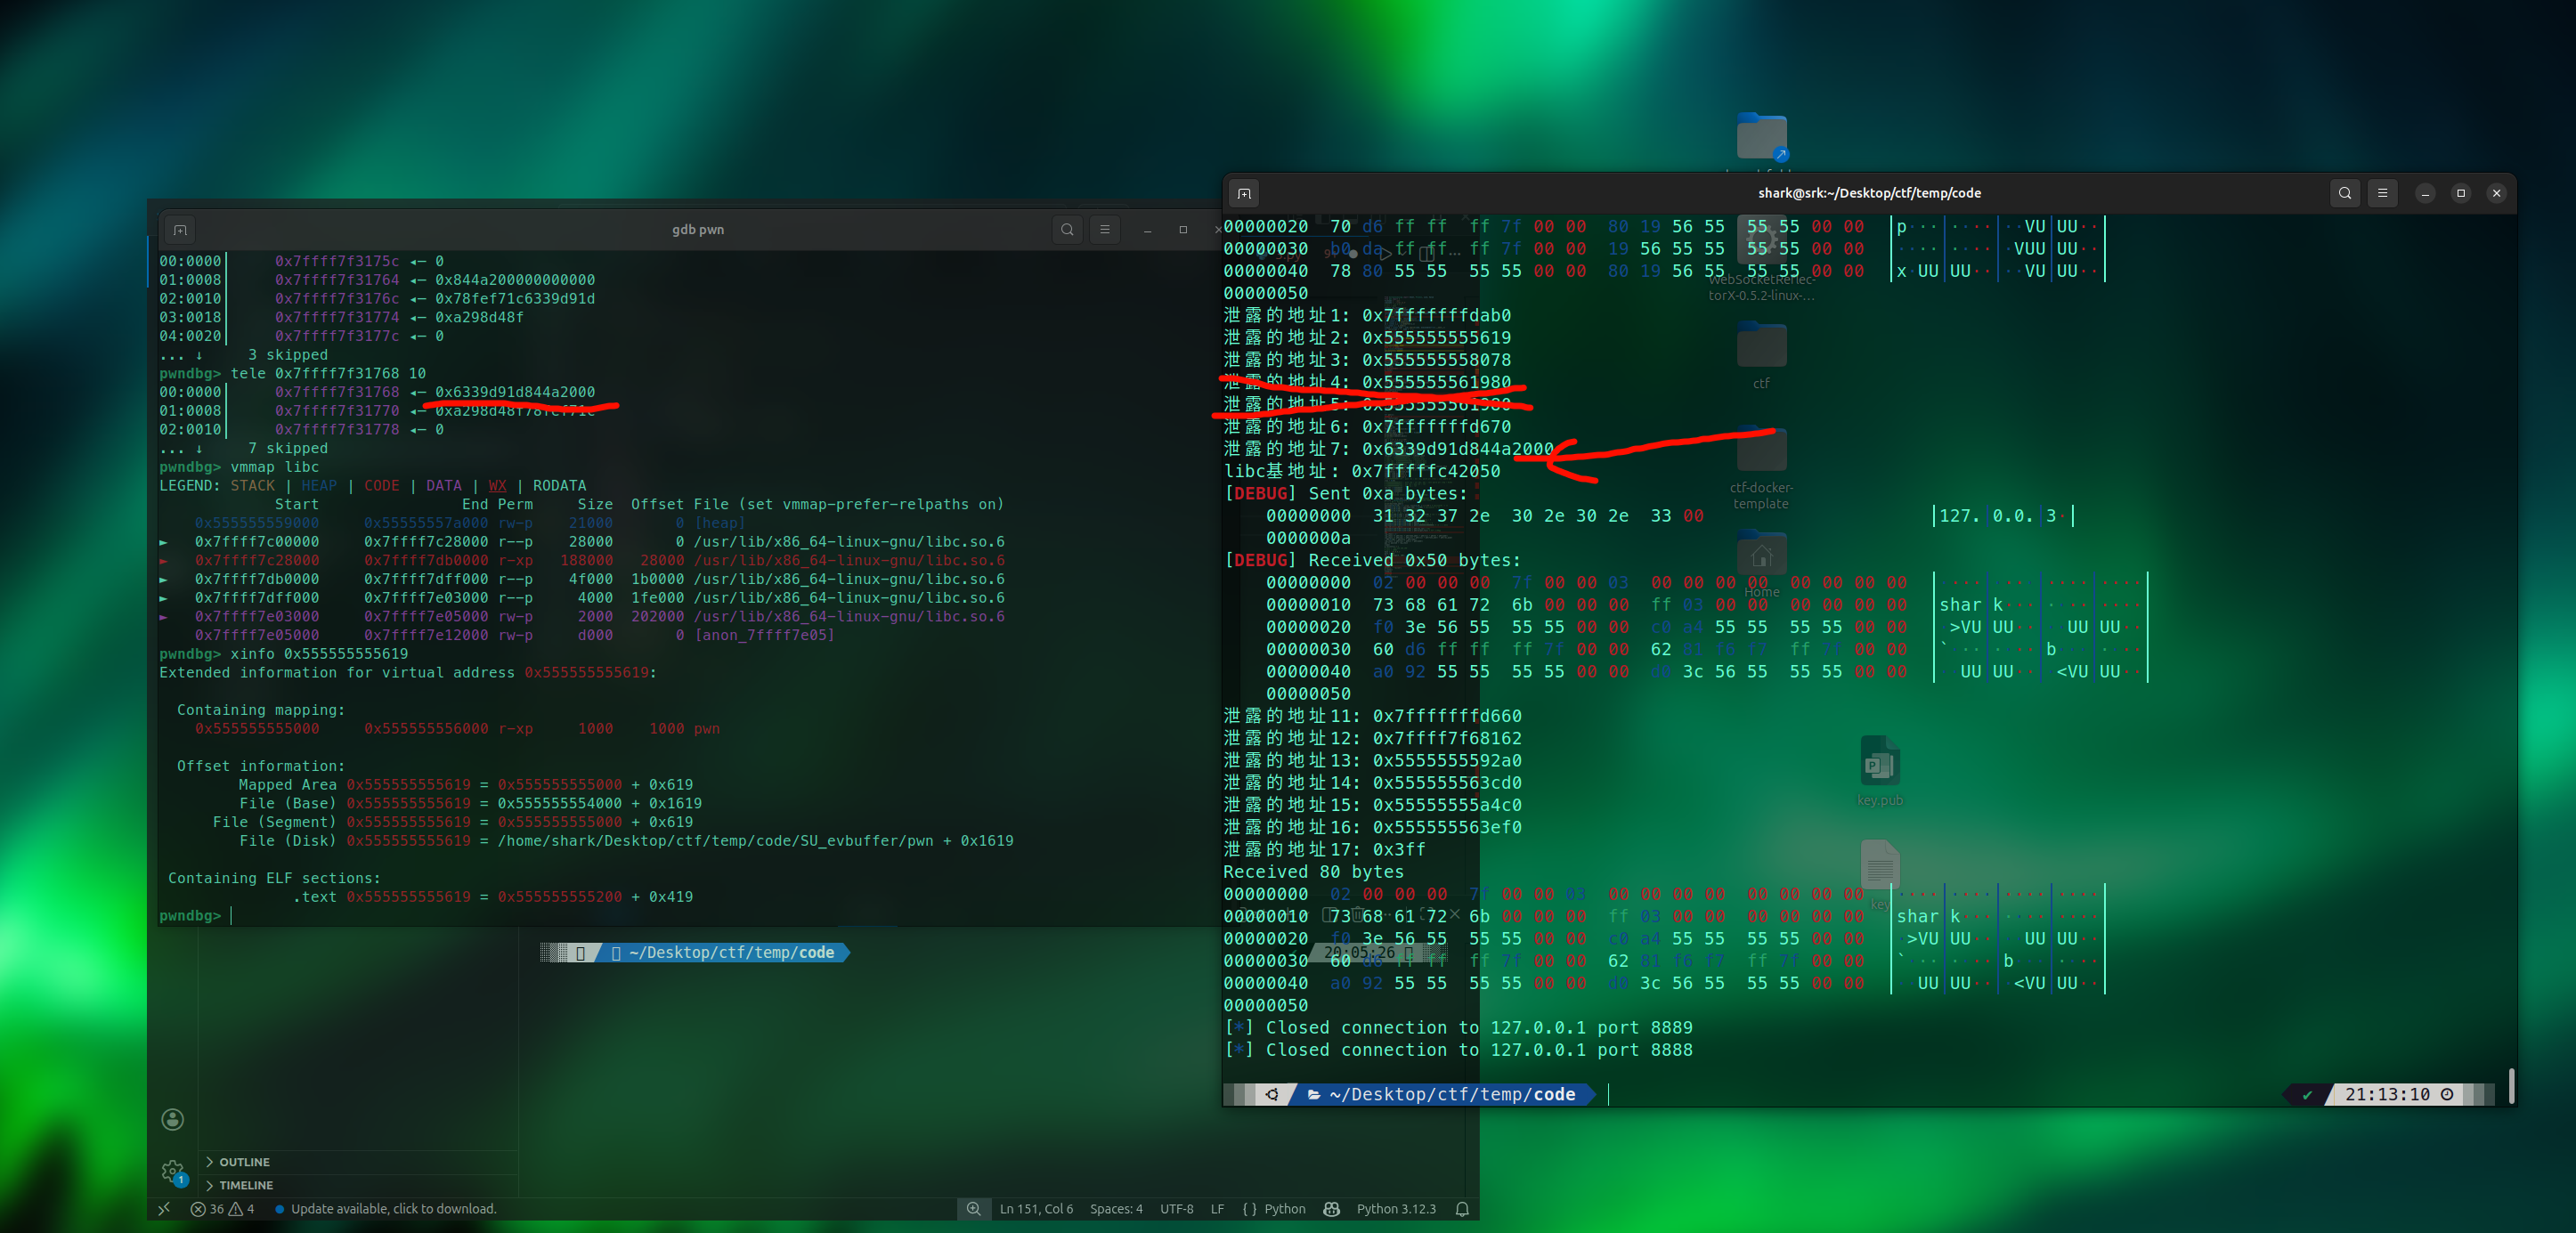
Task: Minimize the gdb pwn terminal window
Action: click(1147, 230)
